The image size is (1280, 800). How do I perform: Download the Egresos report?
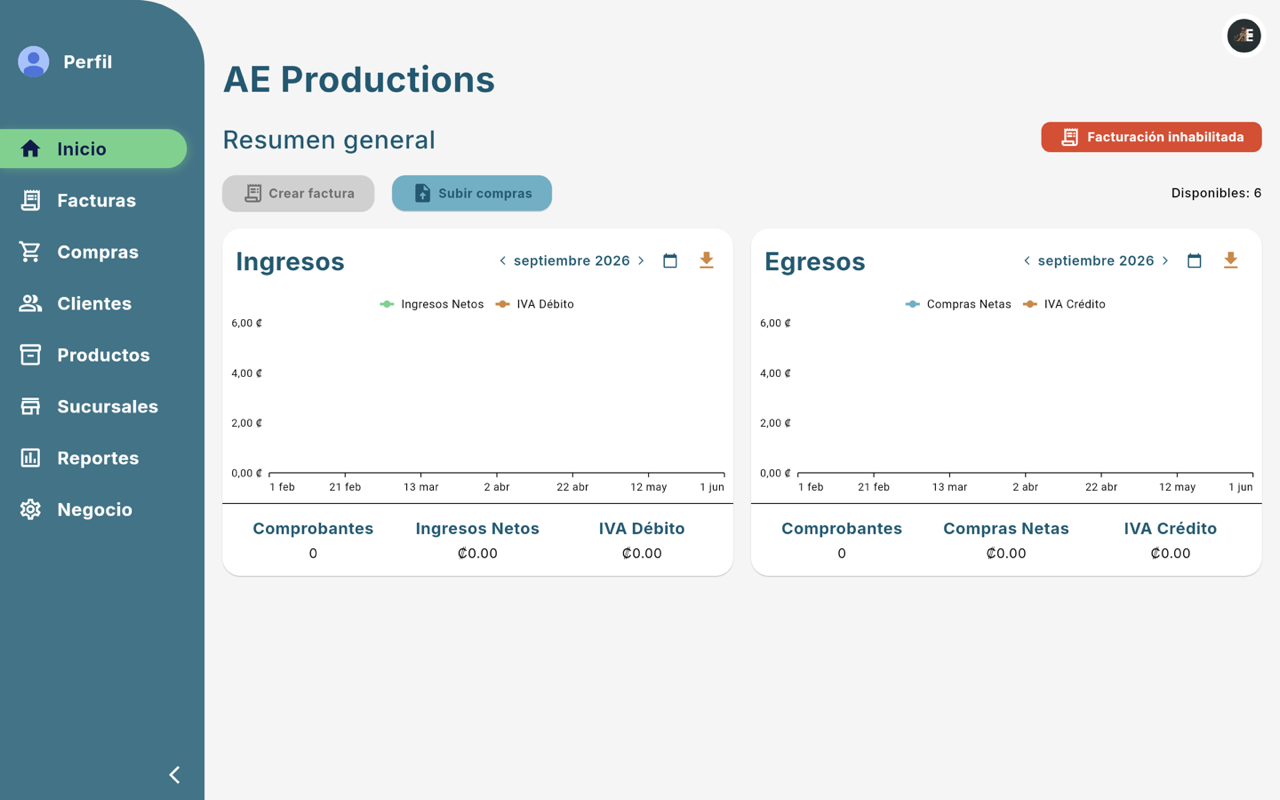(1230, 261)
